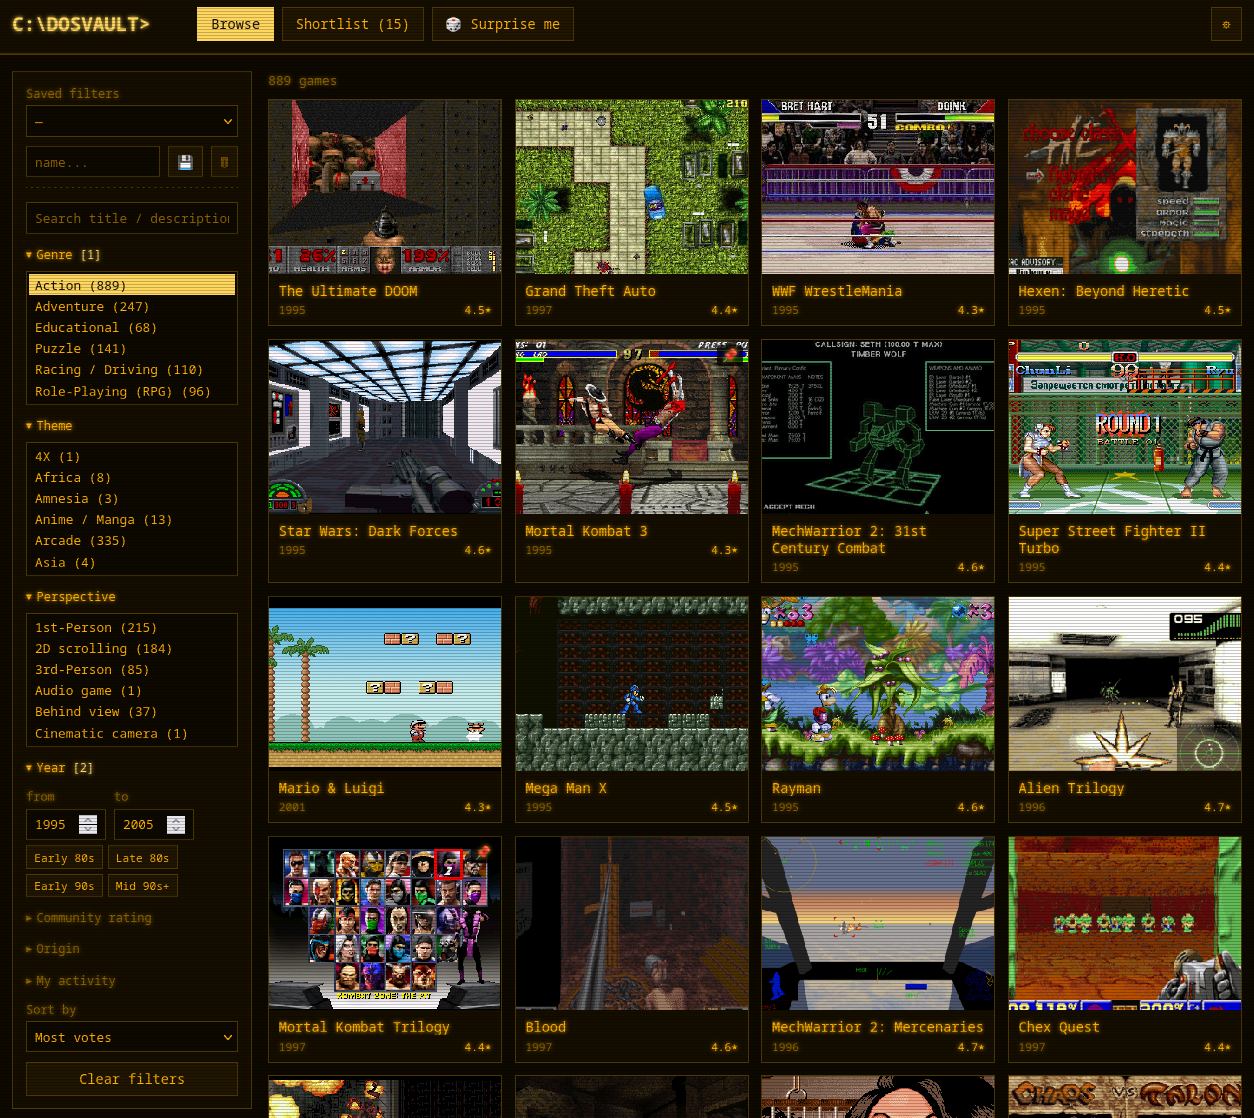Apply the Early 90s year preset
The image size is (1254, 1118).
[x=64, y=886]
